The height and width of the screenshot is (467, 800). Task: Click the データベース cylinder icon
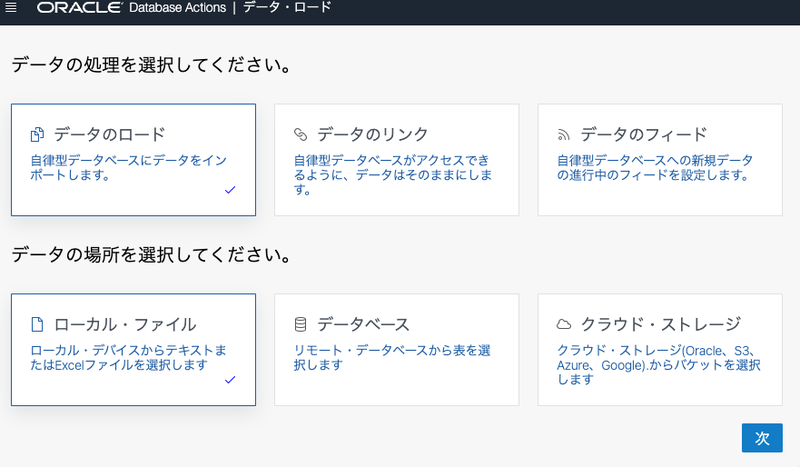click(300, 324)
